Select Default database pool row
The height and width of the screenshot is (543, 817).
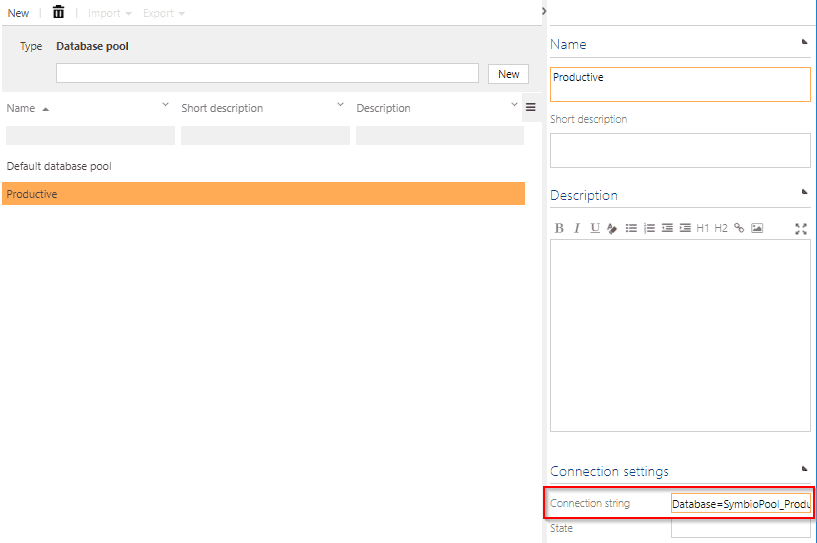point(59,166)
